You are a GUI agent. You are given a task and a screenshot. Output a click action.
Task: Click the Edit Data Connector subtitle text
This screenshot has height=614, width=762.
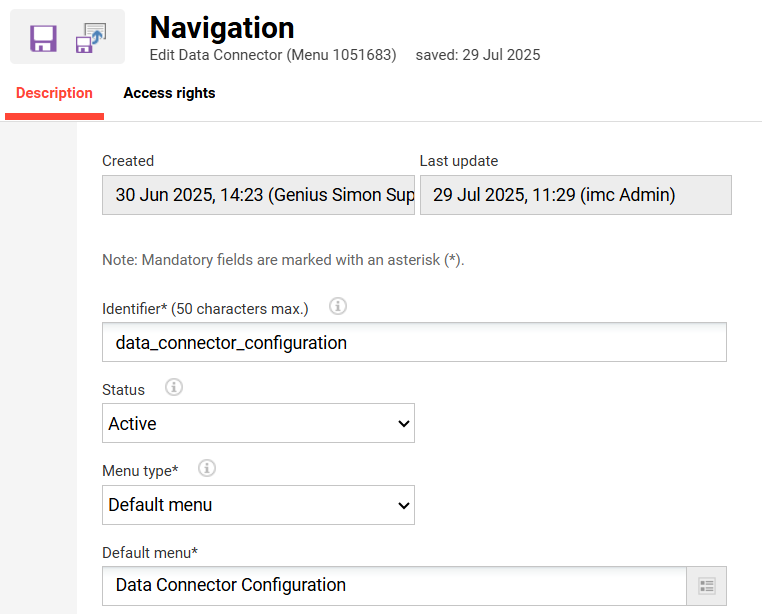[x=272, y=55]
